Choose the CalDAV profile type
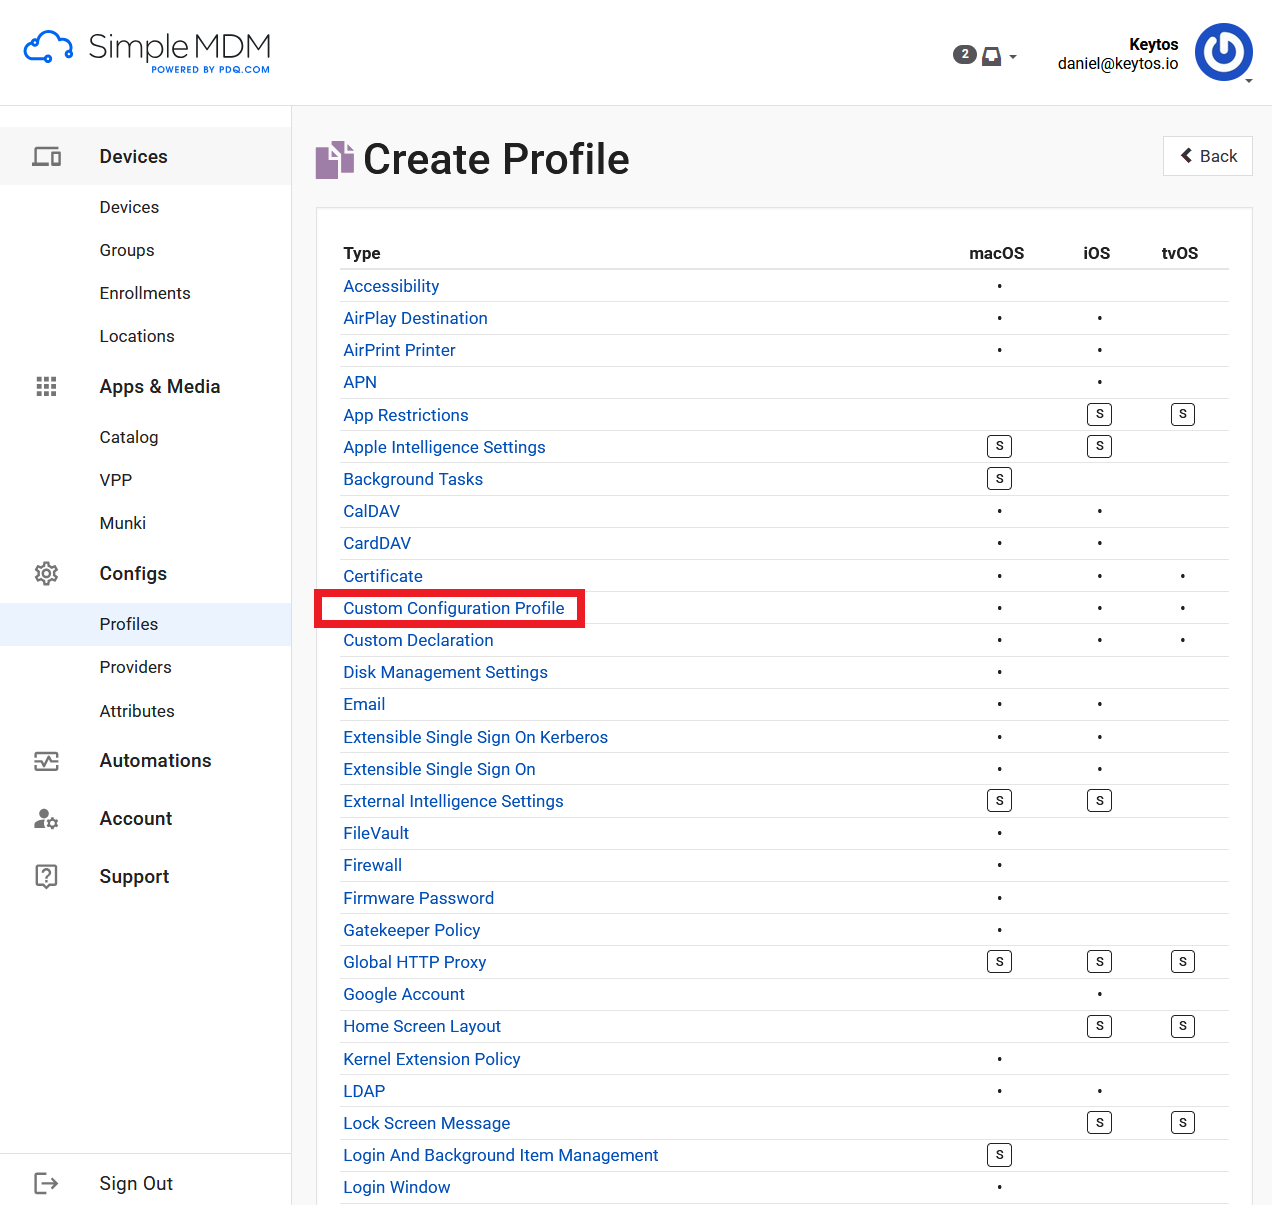 (371, 511)
